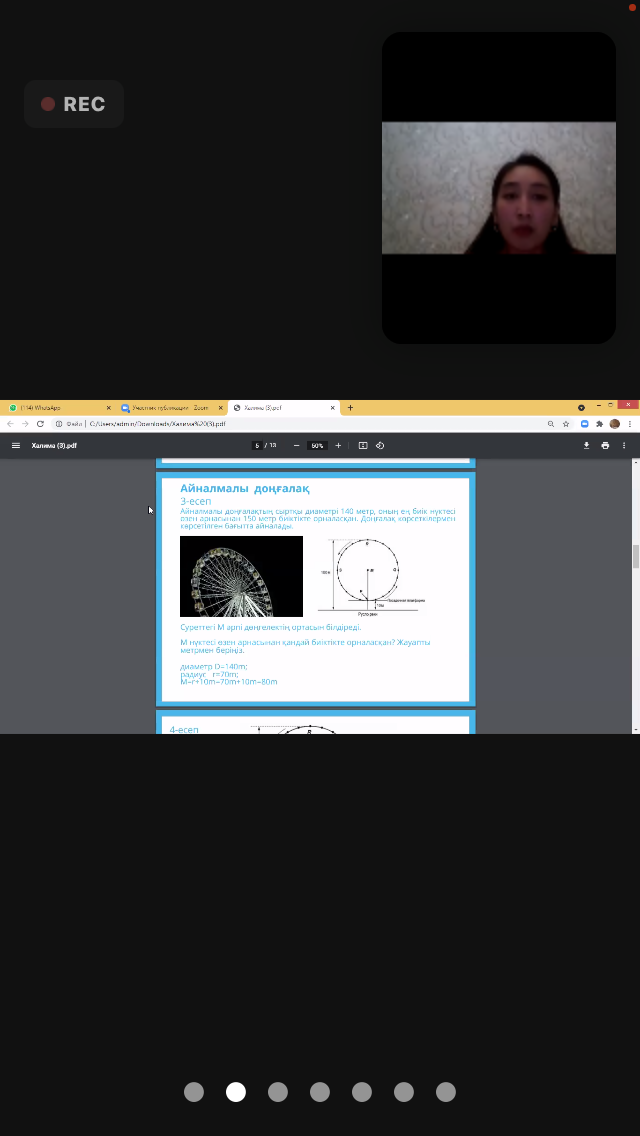Open the Chrome extensions puzzle icon
Screen dimensions: 640x1136
click(599, 424)
